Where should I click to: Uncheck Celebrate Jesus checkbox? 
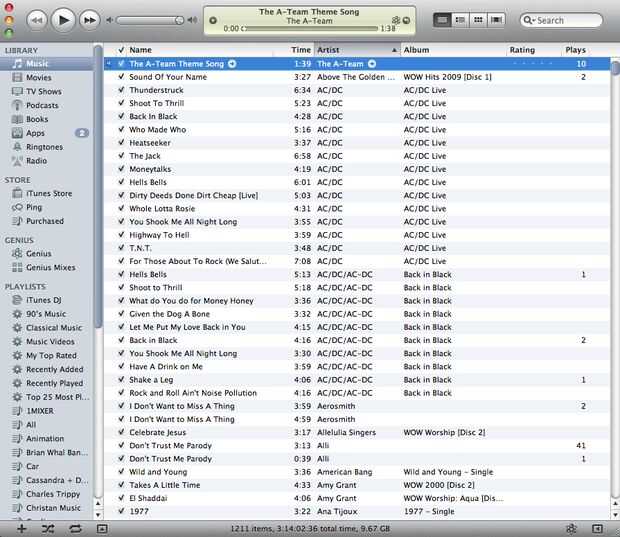121,432
